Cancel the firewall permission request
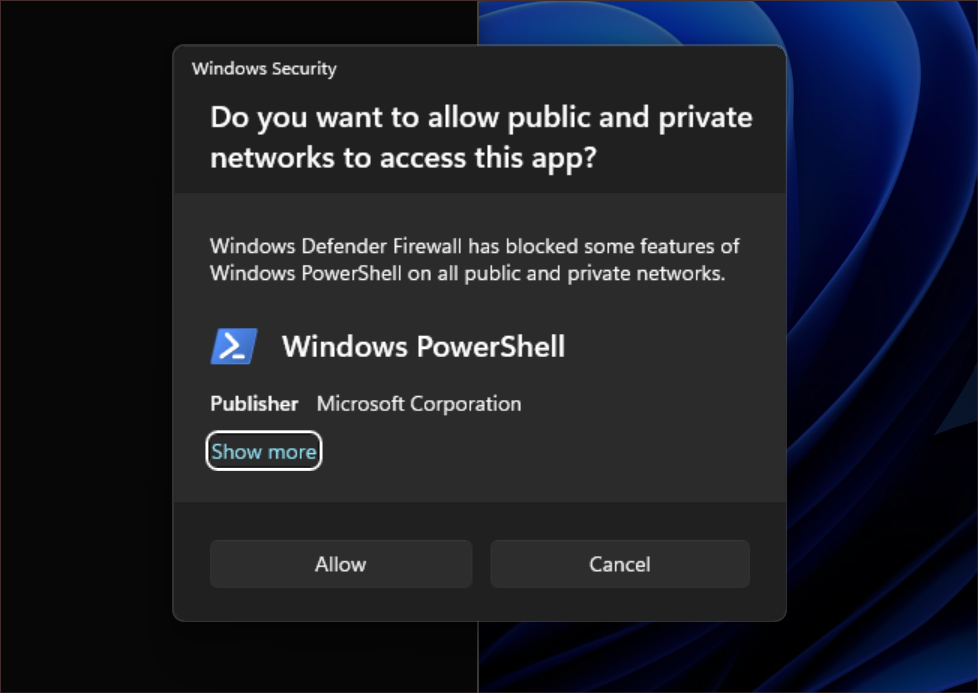The image size is (978, 693). (619, 563)
